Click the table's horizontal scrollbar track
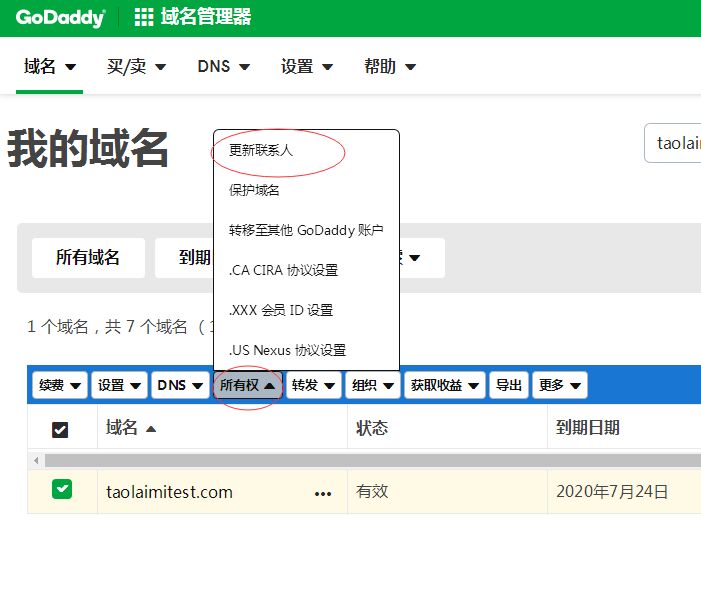The width and height of the screenshot is (701, 603). 372,460
